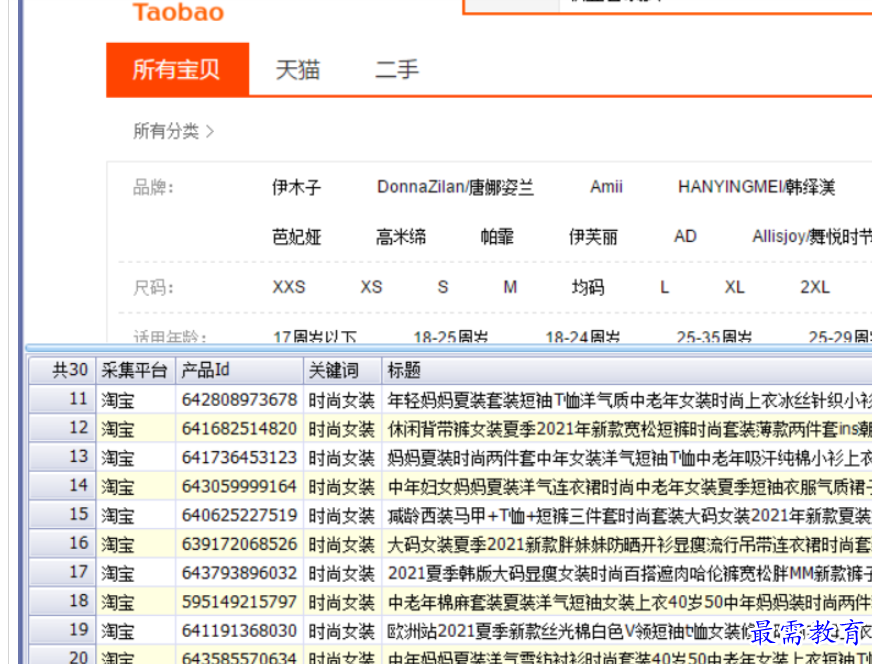Filter by brand 芭妃娅
Screen dimensions: 872x664
pos(296,237)
